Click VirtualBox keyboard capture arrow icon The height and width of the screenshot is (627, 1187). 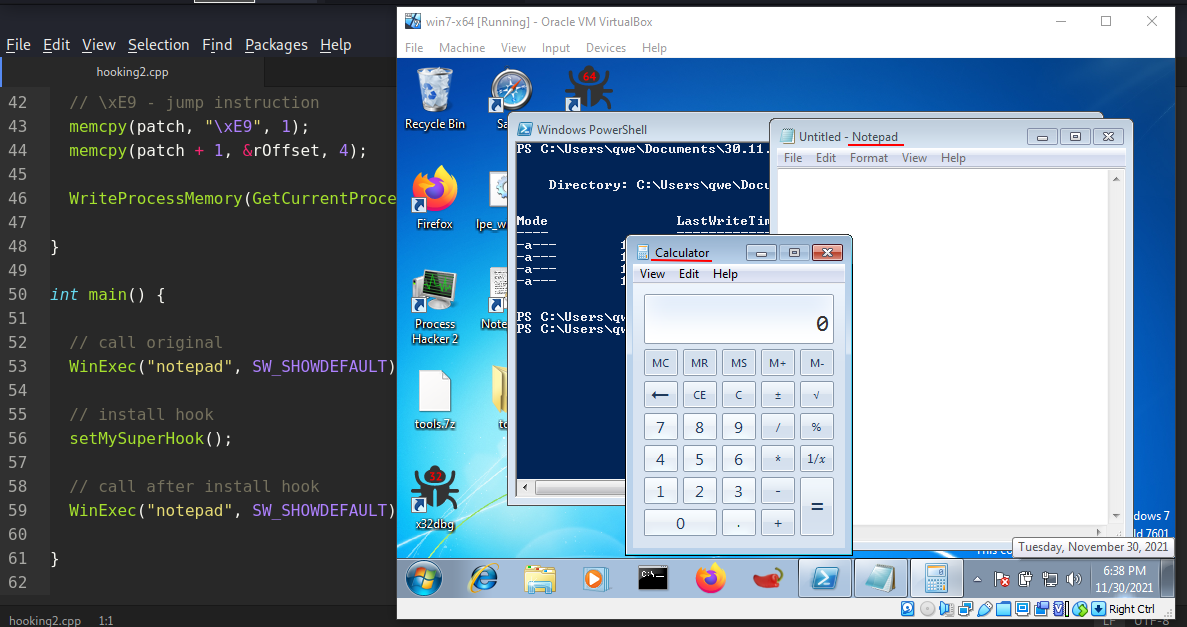tap(1098, 609)
